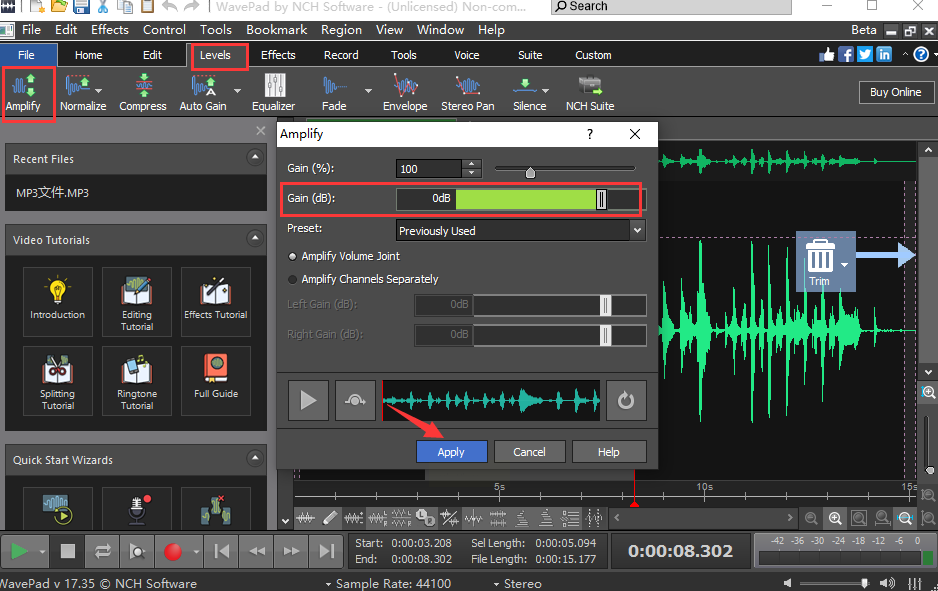Click the Trim trash can icon
The width and height of the screenshot is (938, 591).
819,258
